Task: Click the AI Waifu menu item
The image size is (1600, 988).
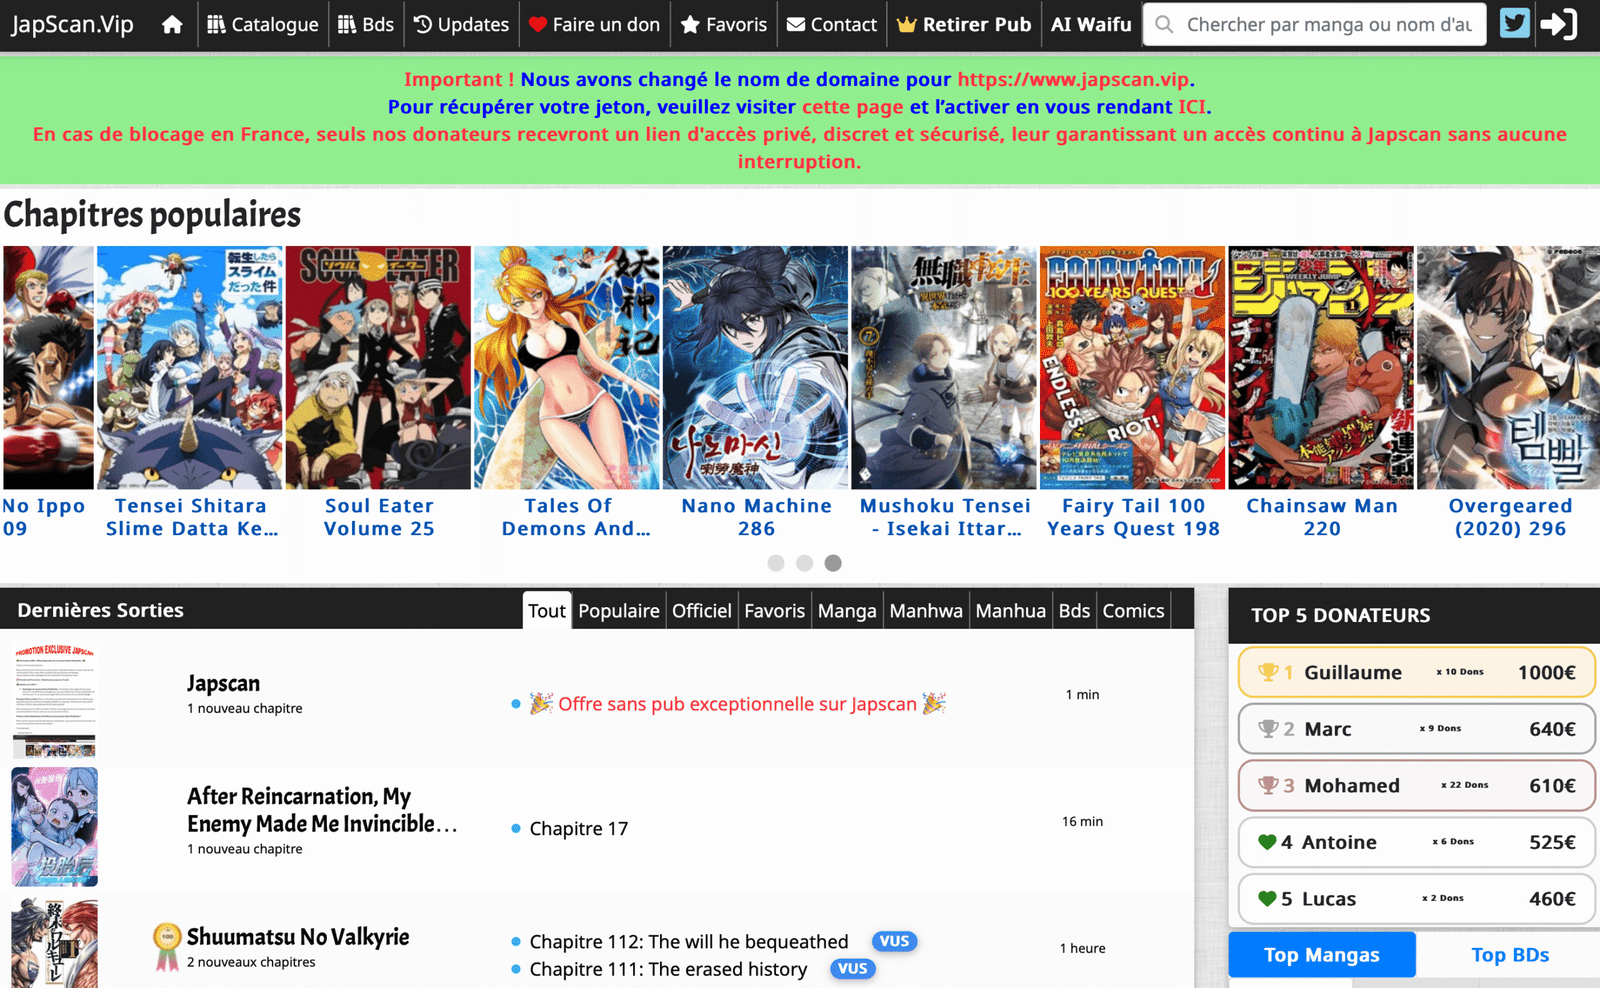Action: tap(1090, 25)
